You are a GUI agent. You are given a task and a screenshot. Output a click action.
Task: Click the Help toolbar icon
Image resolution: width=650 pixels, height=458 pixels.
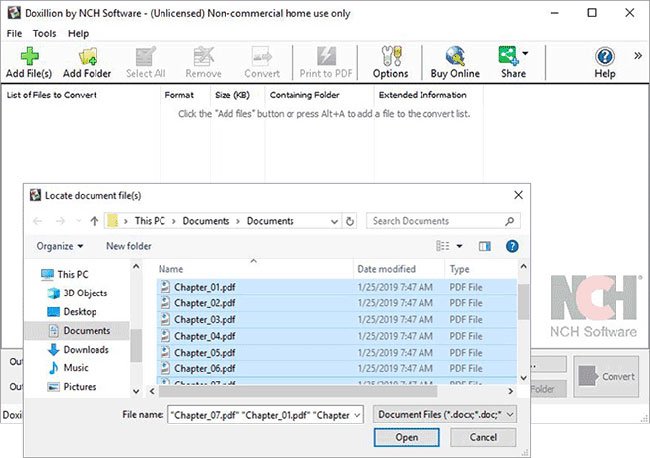605,63
